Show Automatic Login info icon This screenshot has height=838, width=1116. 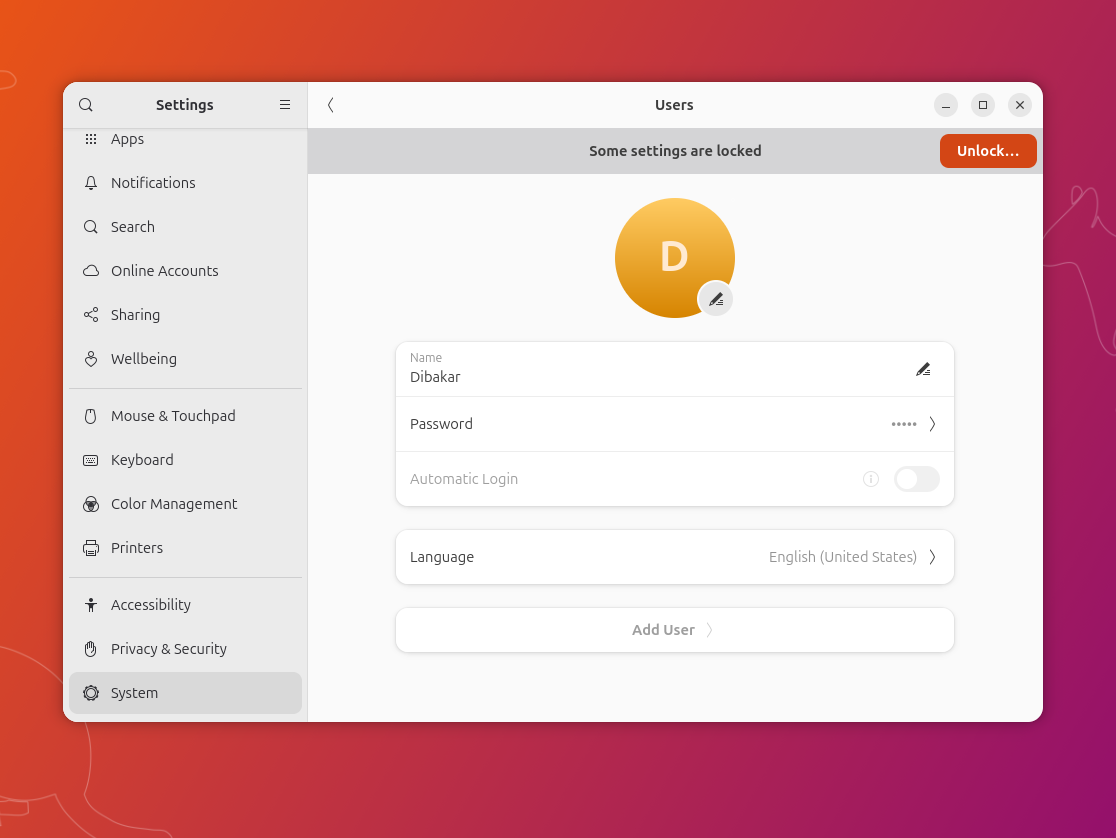870,479
